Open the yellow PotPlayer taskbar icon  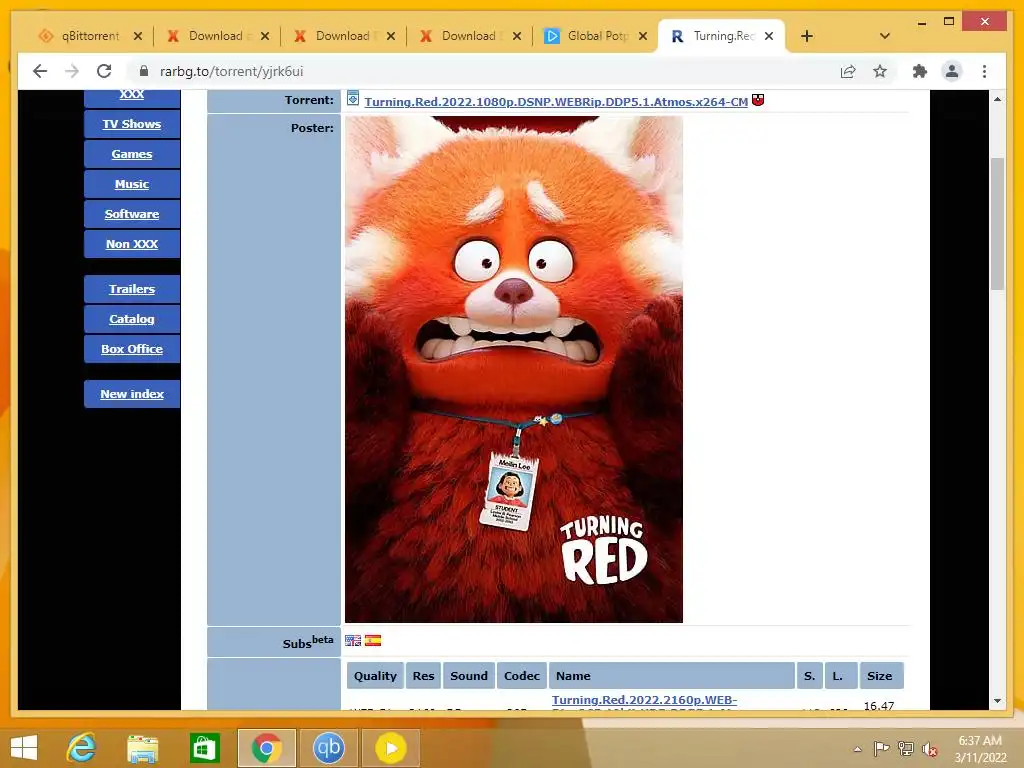[x=391, y=748]
